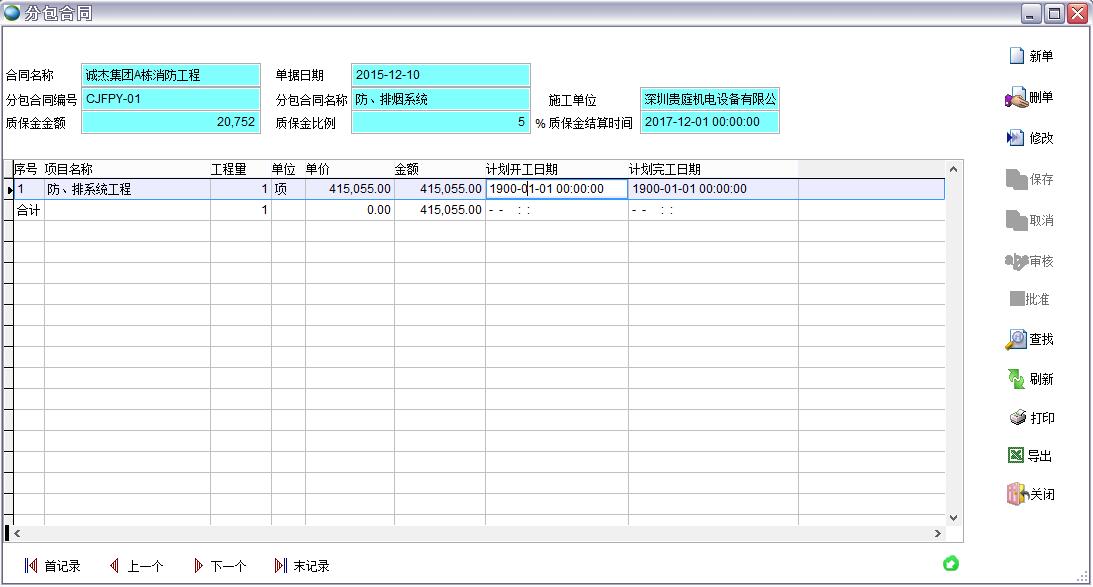Click the 刷新 (refresh) icon

(1016, 380)
